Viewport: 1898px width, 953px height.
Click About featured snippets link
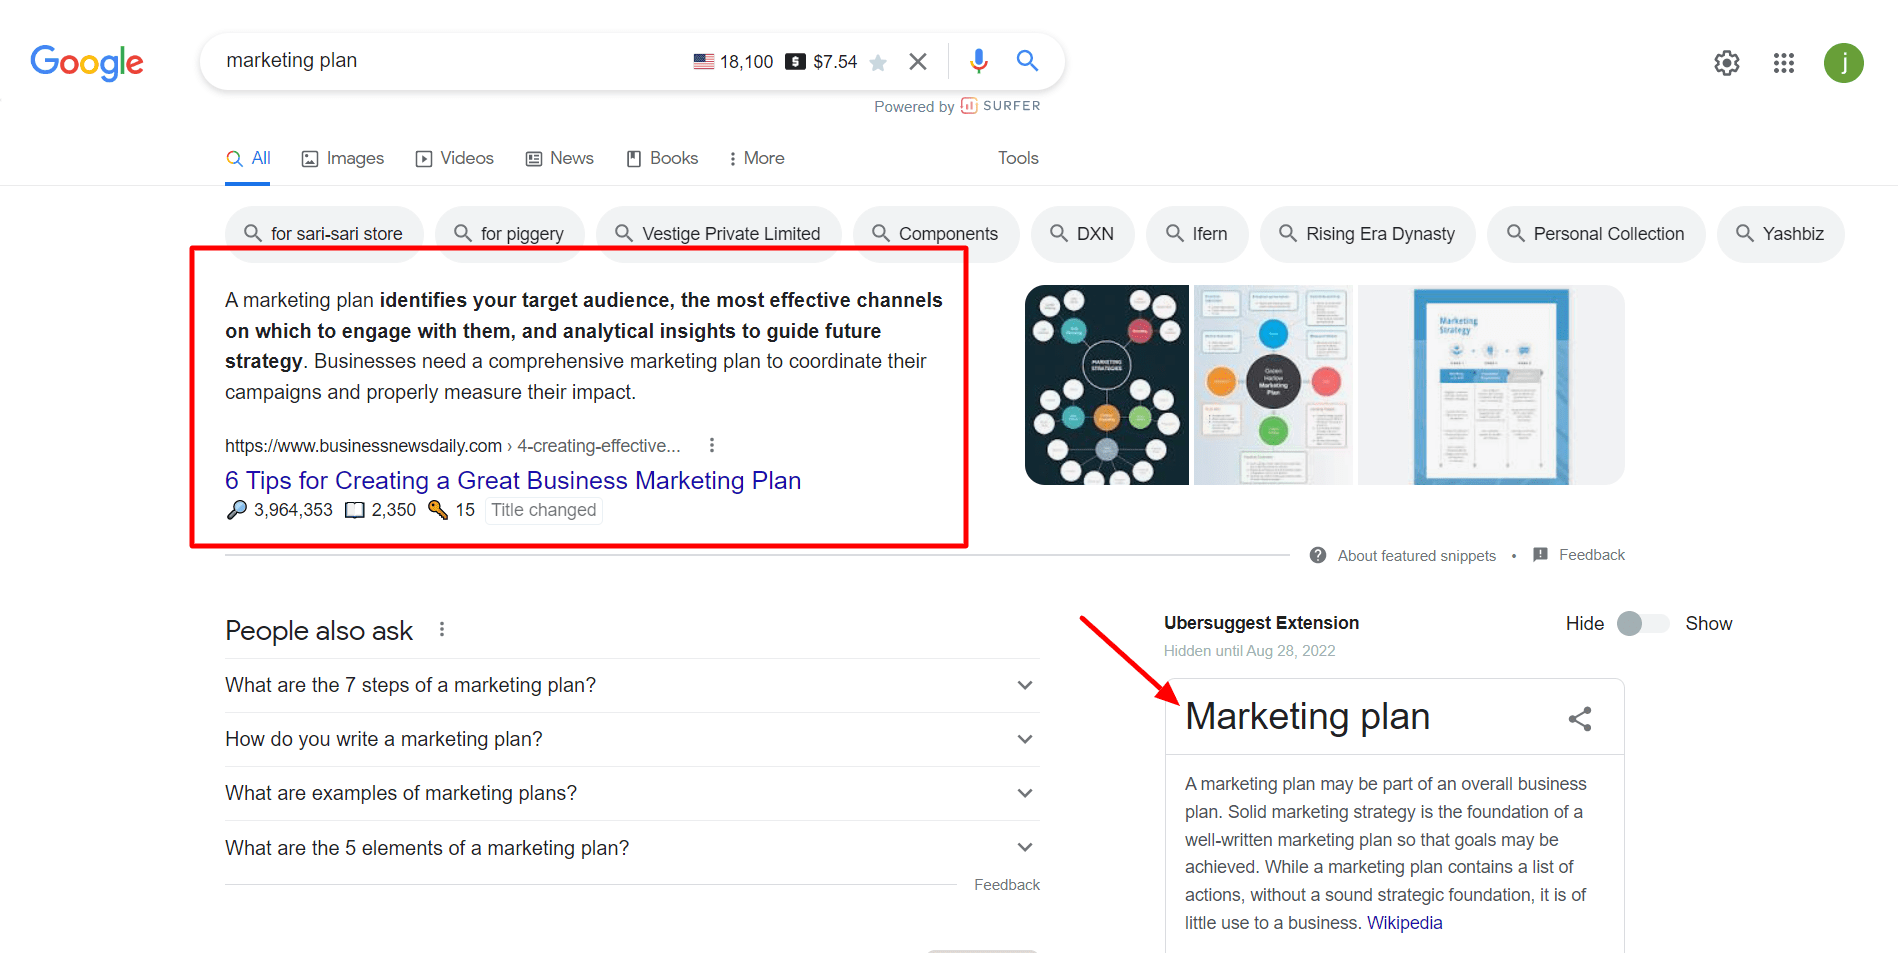1416,556
